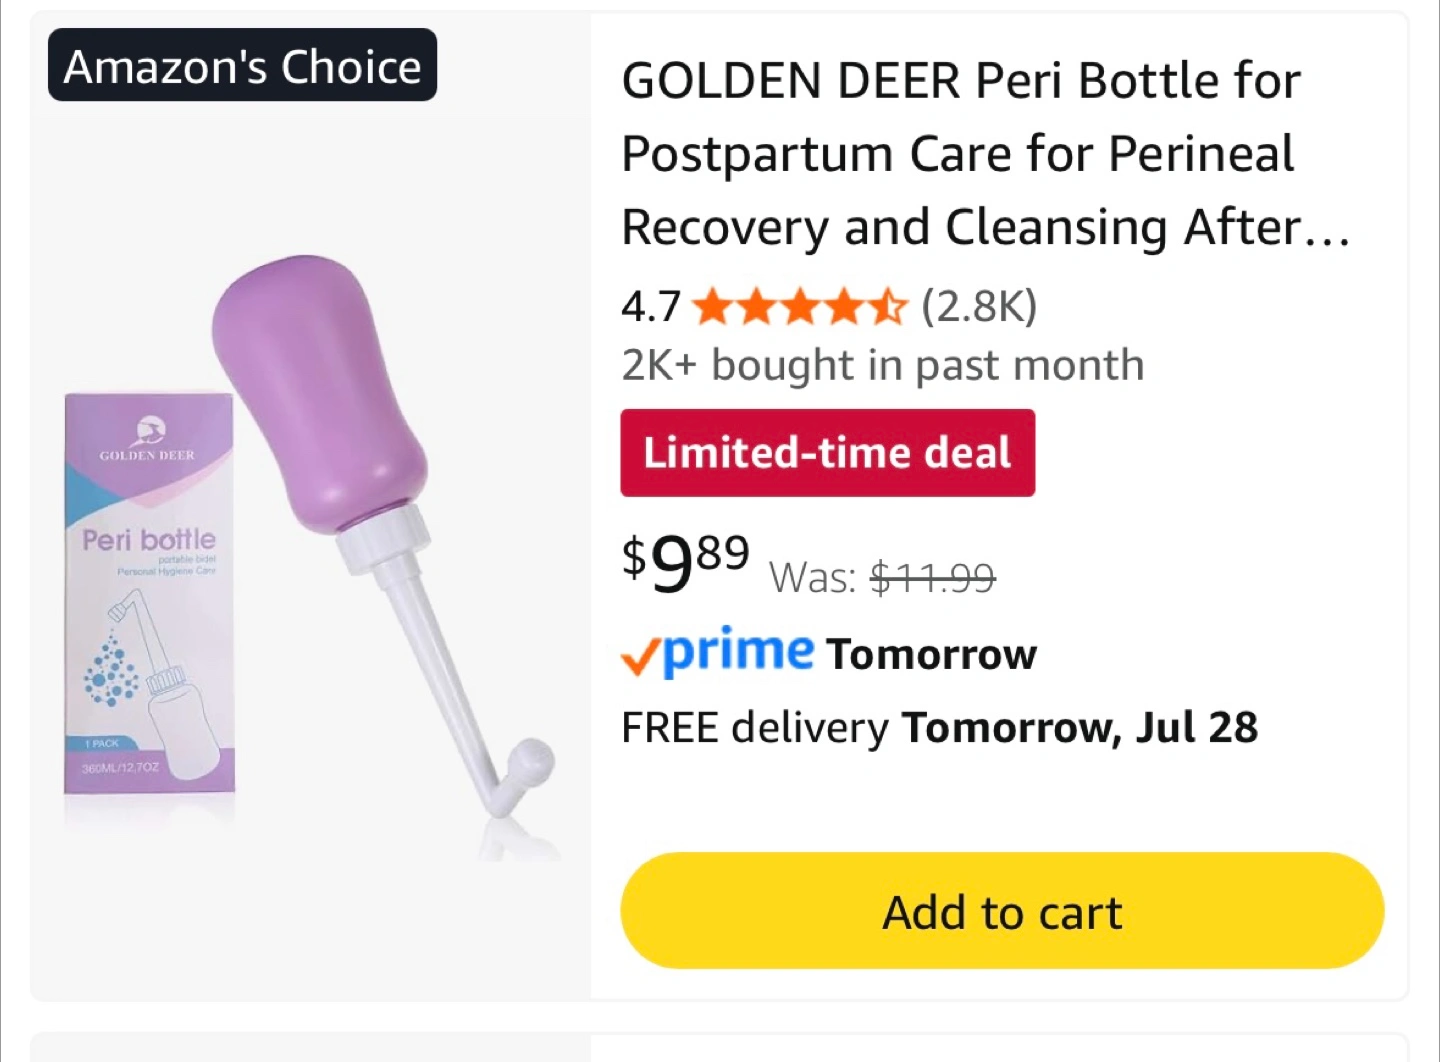Click the orange Prime checkmark icon

tap(640, 657)
